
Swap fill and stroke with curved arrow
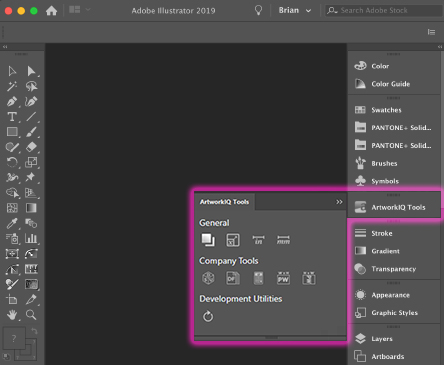click(x=34, y=331)
